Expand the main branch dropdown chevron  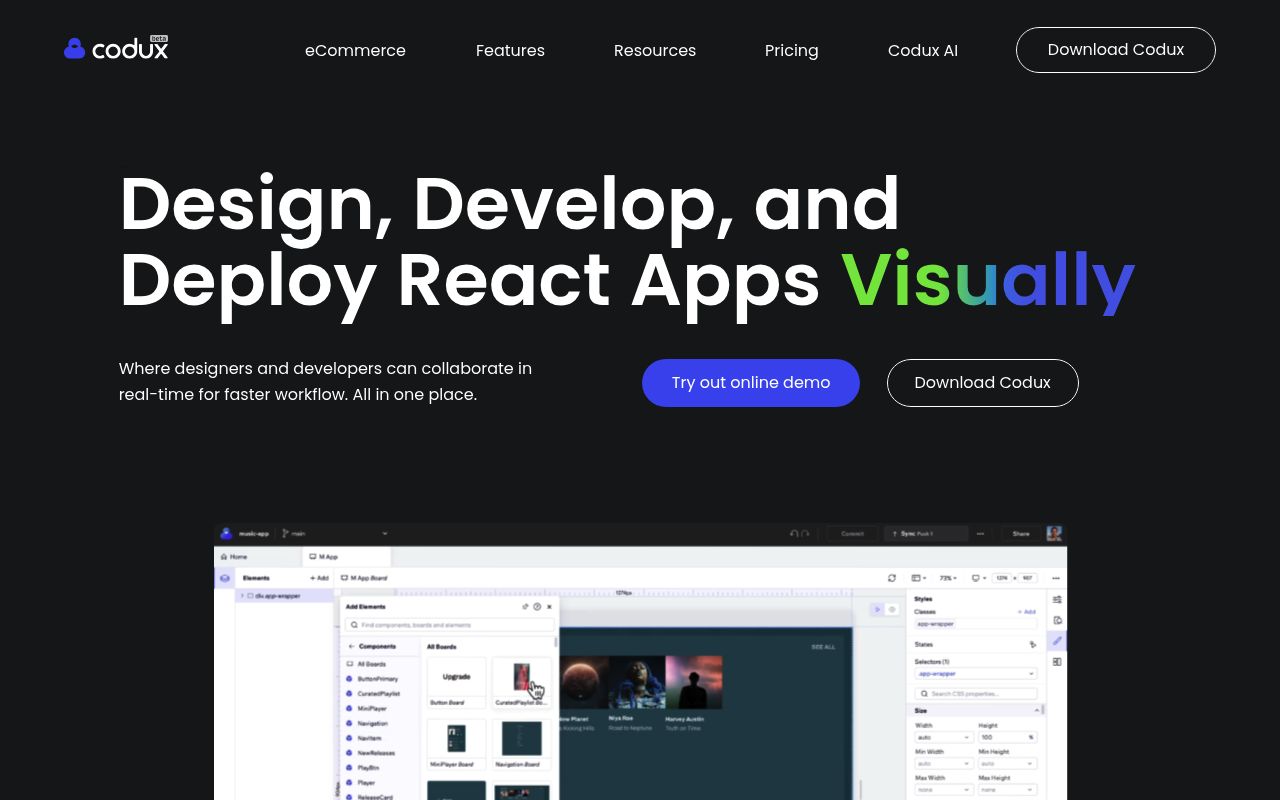[x=384, y=534]
